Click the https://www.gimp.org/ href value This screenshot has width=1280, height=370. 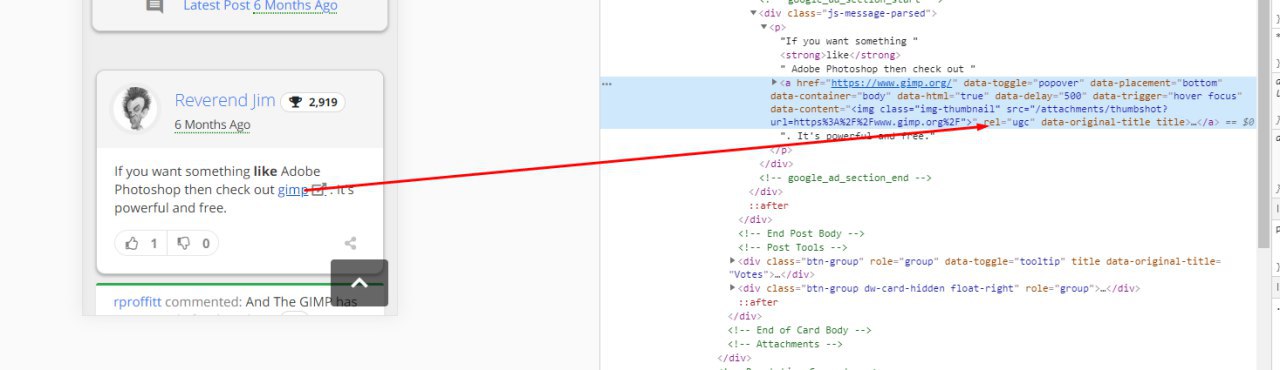(x=893, y=83)
